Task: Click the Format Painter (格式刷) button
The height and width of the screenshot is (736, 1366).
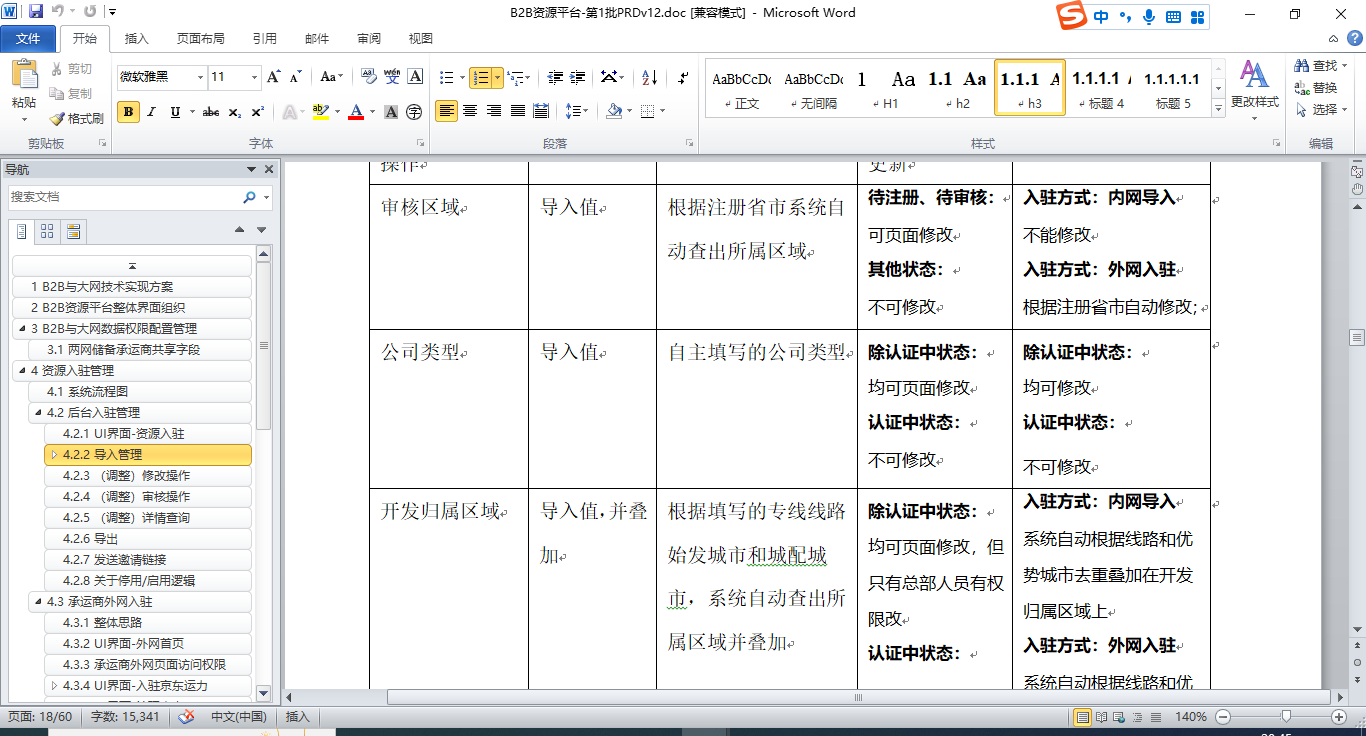Action: point(76,118)
